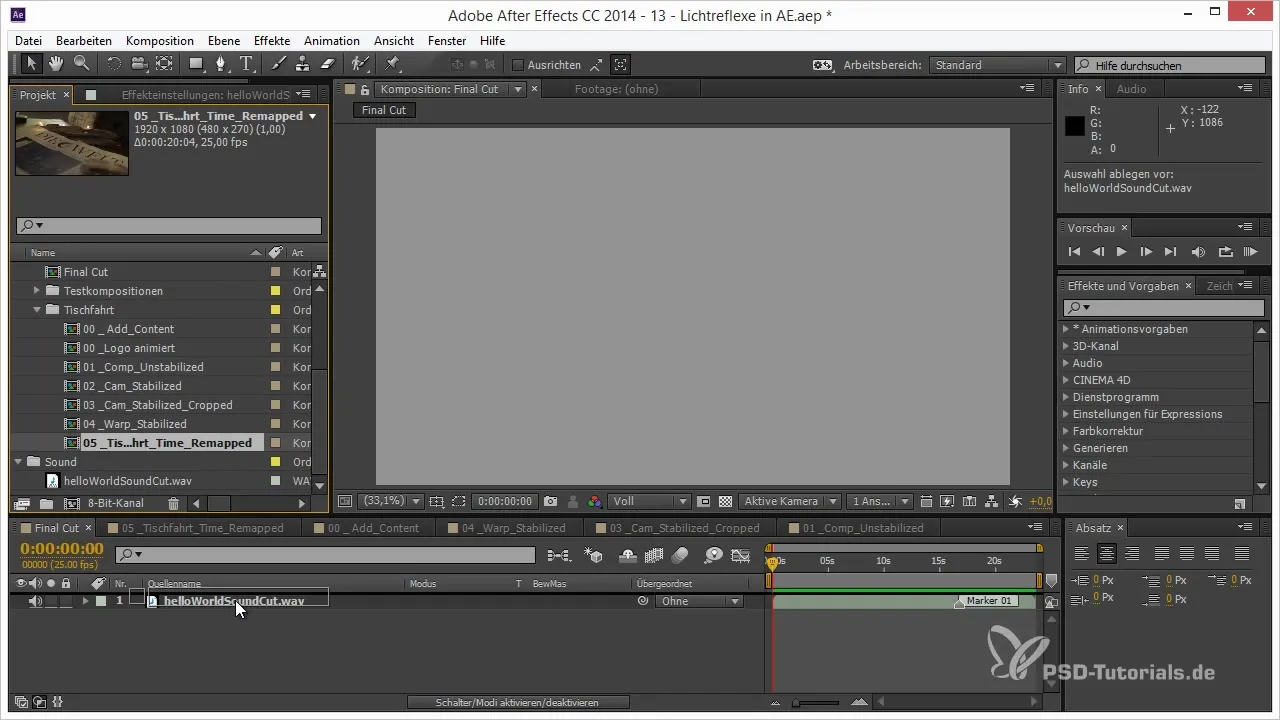Image resolution: width=1280 pixels, height=720 pixels.
Task: Toggle the viewer lock icon
Action: [365, 89]
